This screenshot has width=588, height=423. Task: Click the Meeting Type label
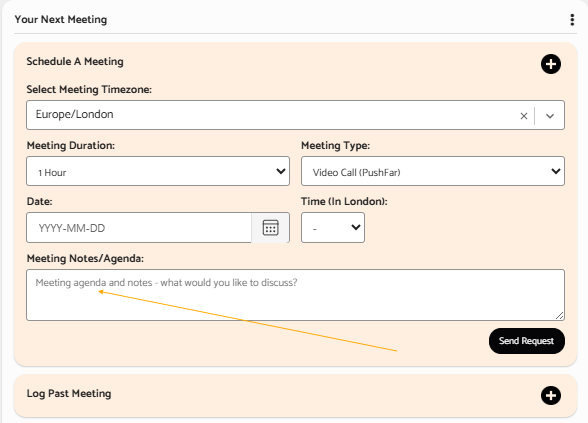(x=336, y=146)
